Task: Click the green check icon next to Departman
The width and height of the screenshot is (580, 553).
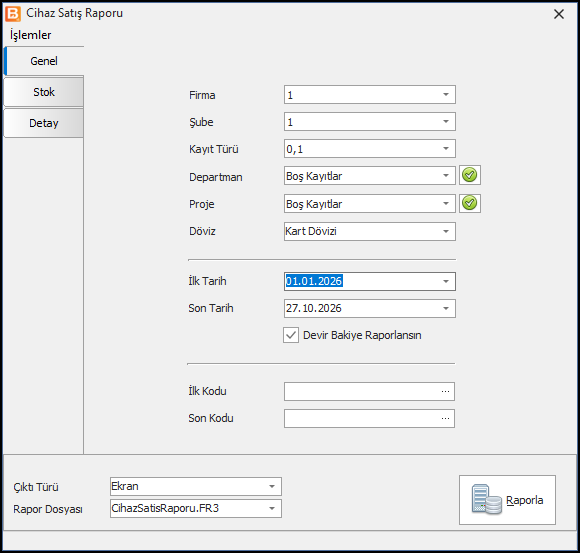Action: pyautogui.click(x=470, y=175)
